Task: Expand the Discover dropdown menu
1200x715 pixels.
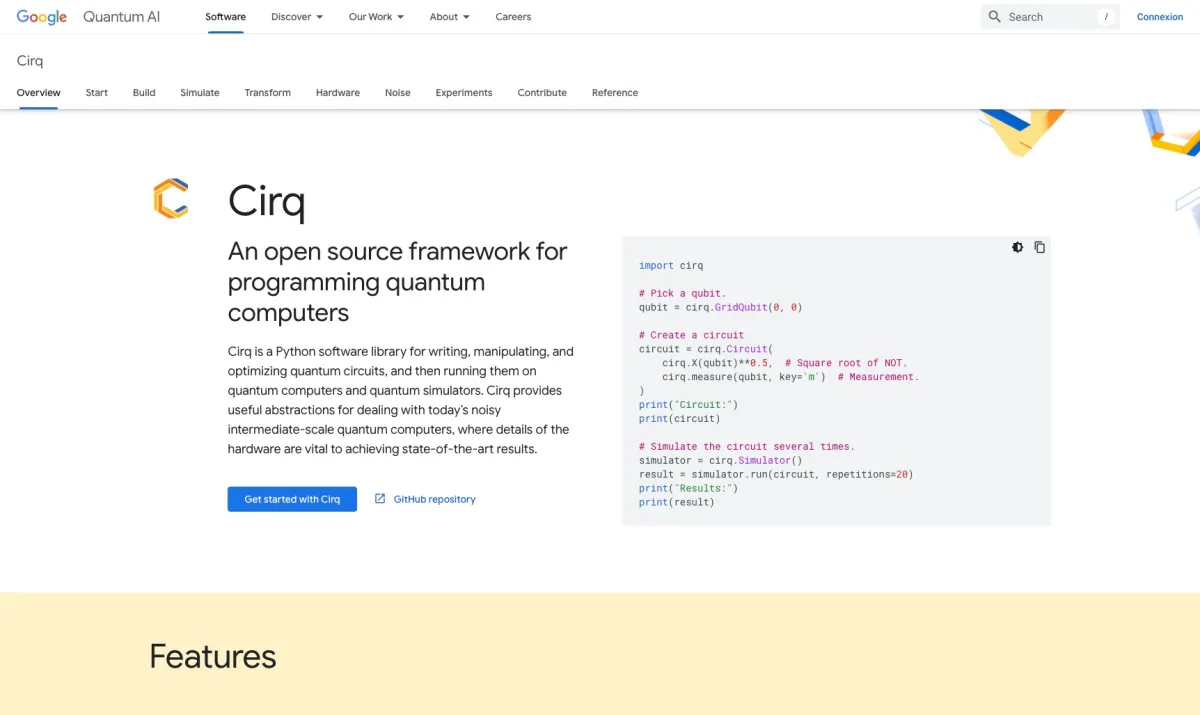Action: [297, 17]
